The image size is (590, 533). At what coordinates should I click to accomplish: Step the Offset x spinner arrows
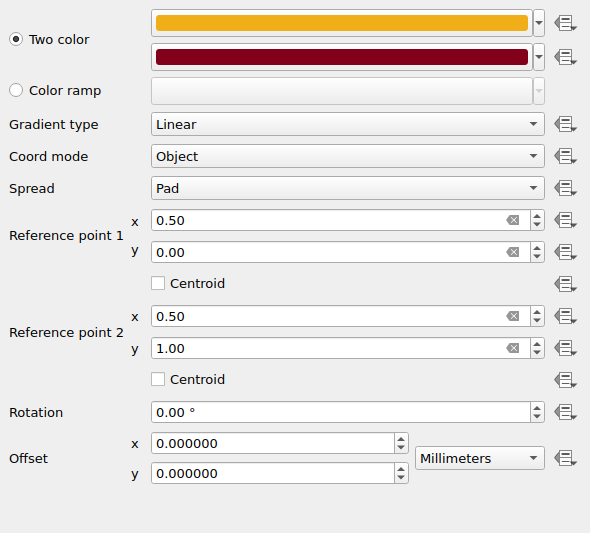[401, 443]
